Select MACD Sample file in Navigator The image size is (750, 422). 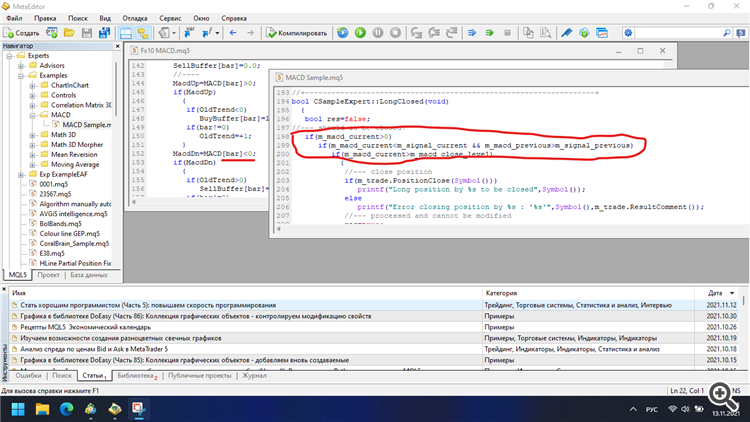(x=87, y=125)
